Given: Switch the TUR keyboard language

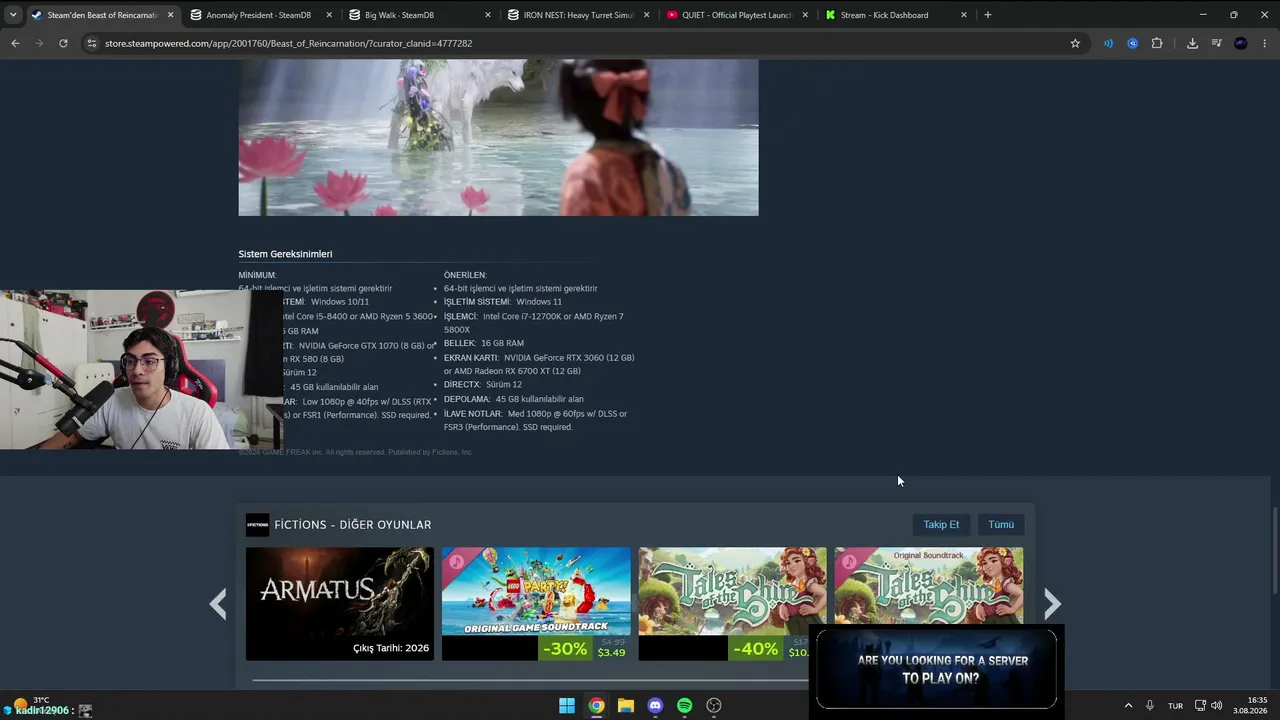Looking at the screenshot, I should (1176, 706).
